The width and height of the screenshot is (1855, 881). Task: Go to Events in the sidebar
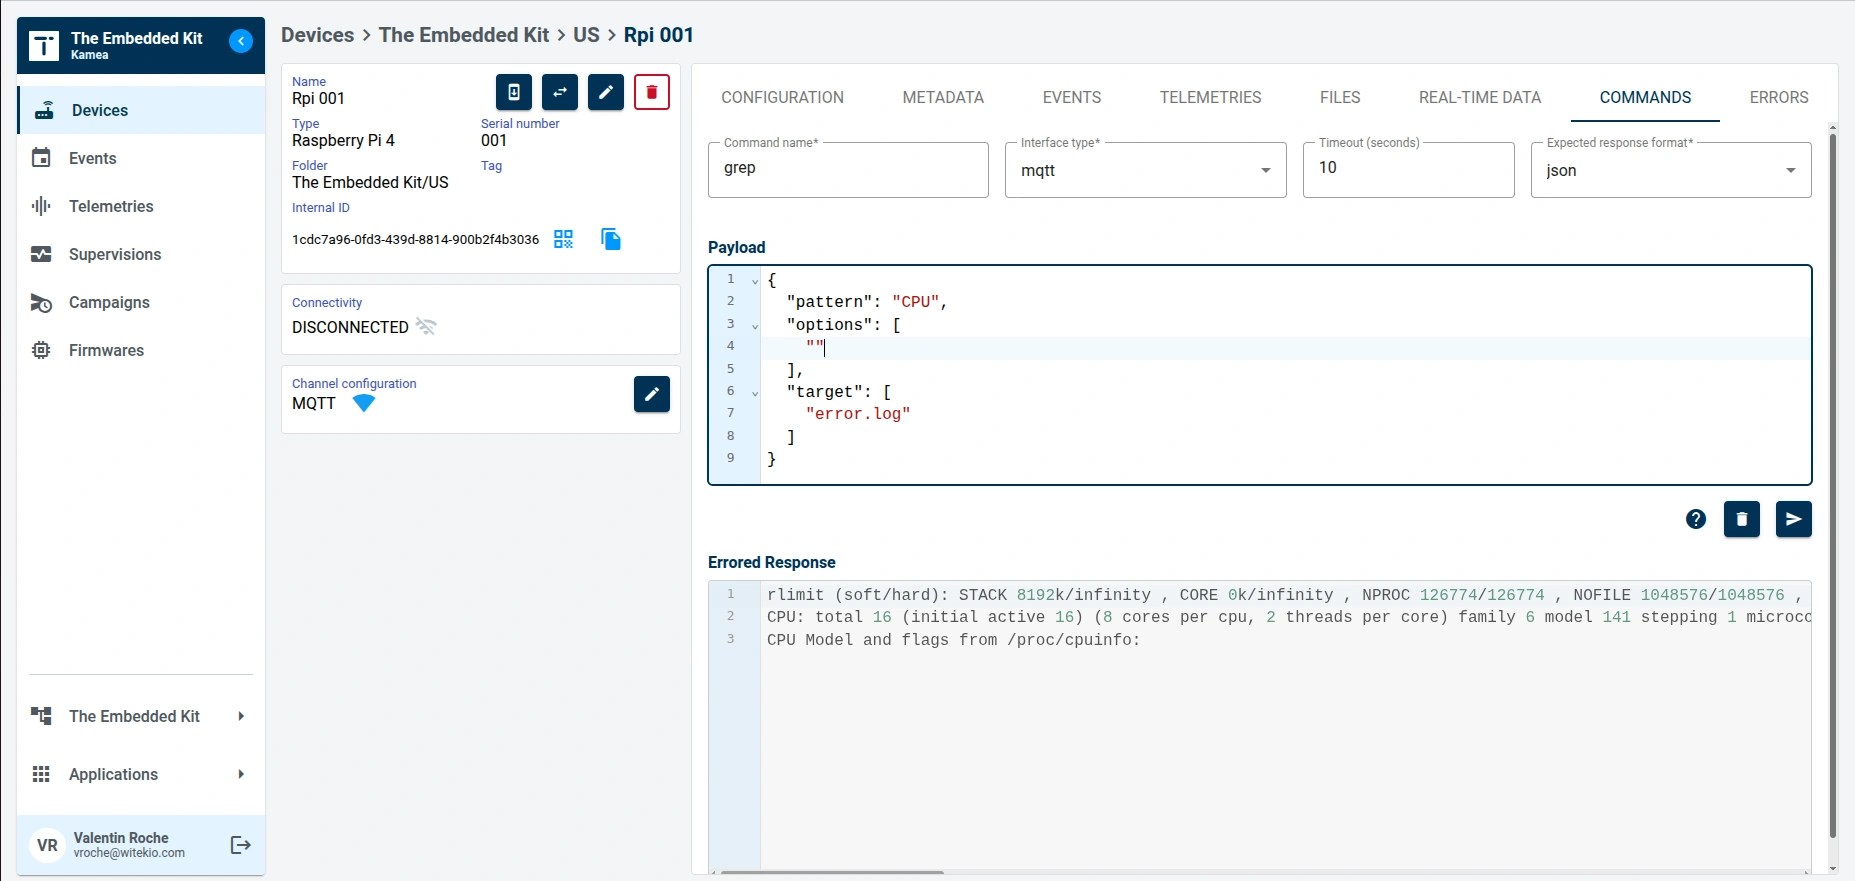coord(141,158)
